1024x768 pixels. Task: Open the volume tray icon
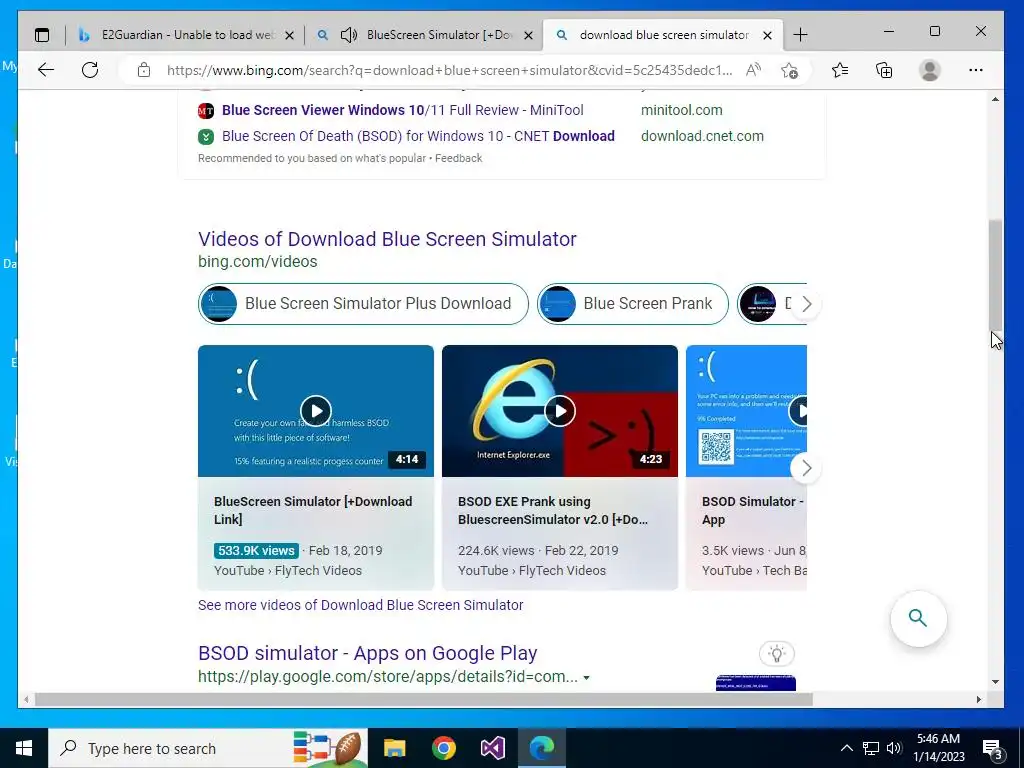894,748
